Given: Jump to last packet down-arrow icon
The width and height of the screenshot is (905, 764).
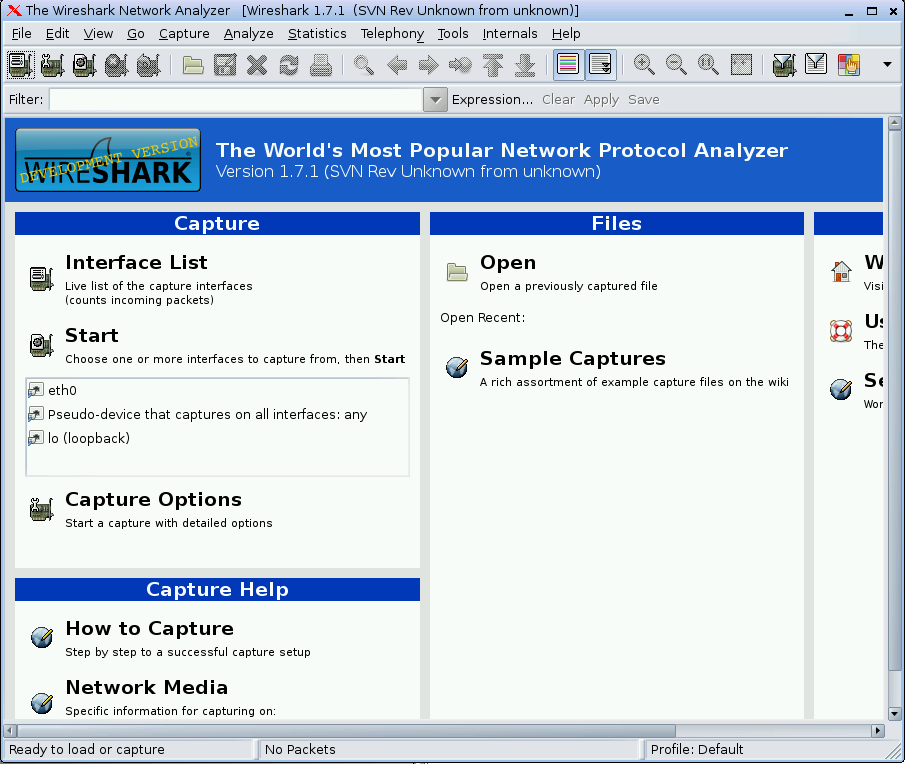Looking at the screenshot, I should [525, 65].
